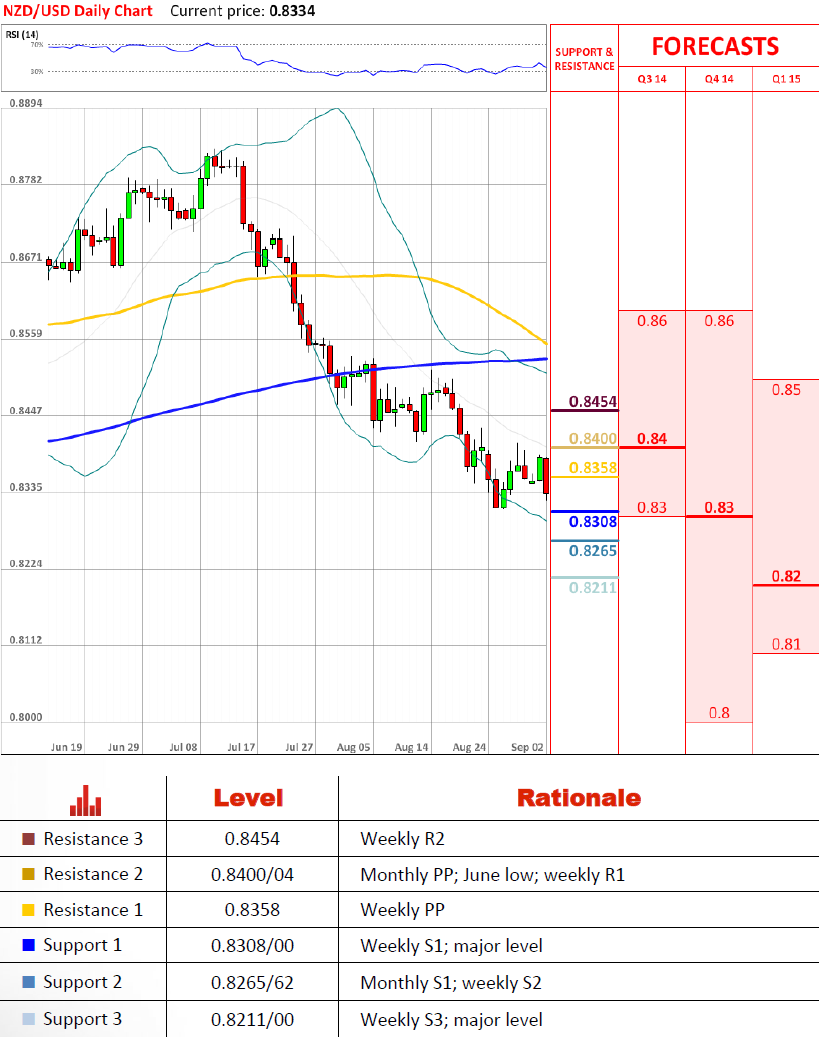Image resolution: width=819 pixels, height=1037 pixels.
Task: Click the 0.83 value in Q3 14
Action: click(x=652, y=507)
